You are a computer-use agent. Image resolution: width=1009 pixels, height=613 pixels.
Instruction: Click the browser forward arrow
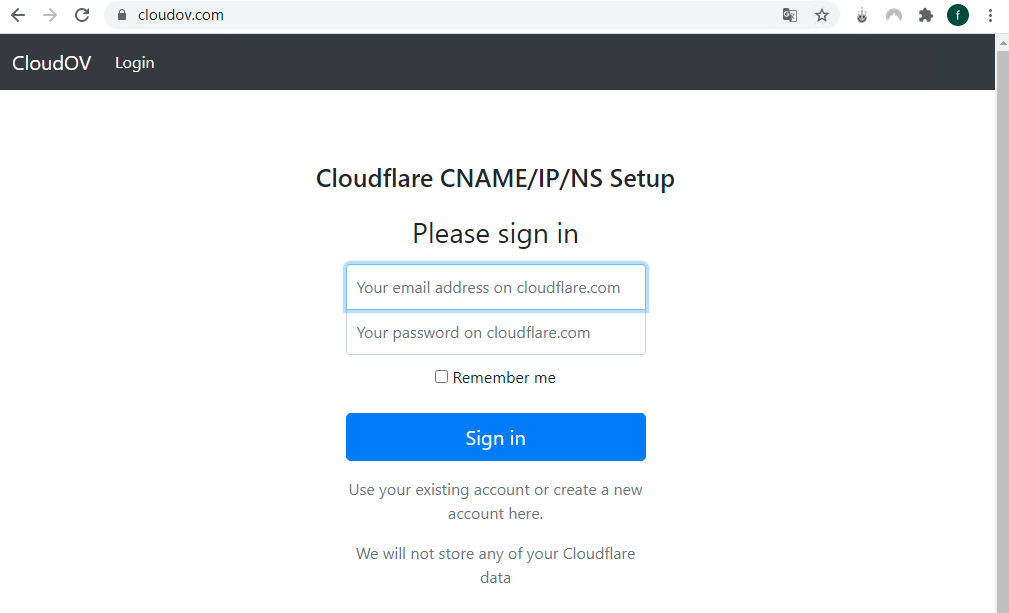(x=50, y=15)
